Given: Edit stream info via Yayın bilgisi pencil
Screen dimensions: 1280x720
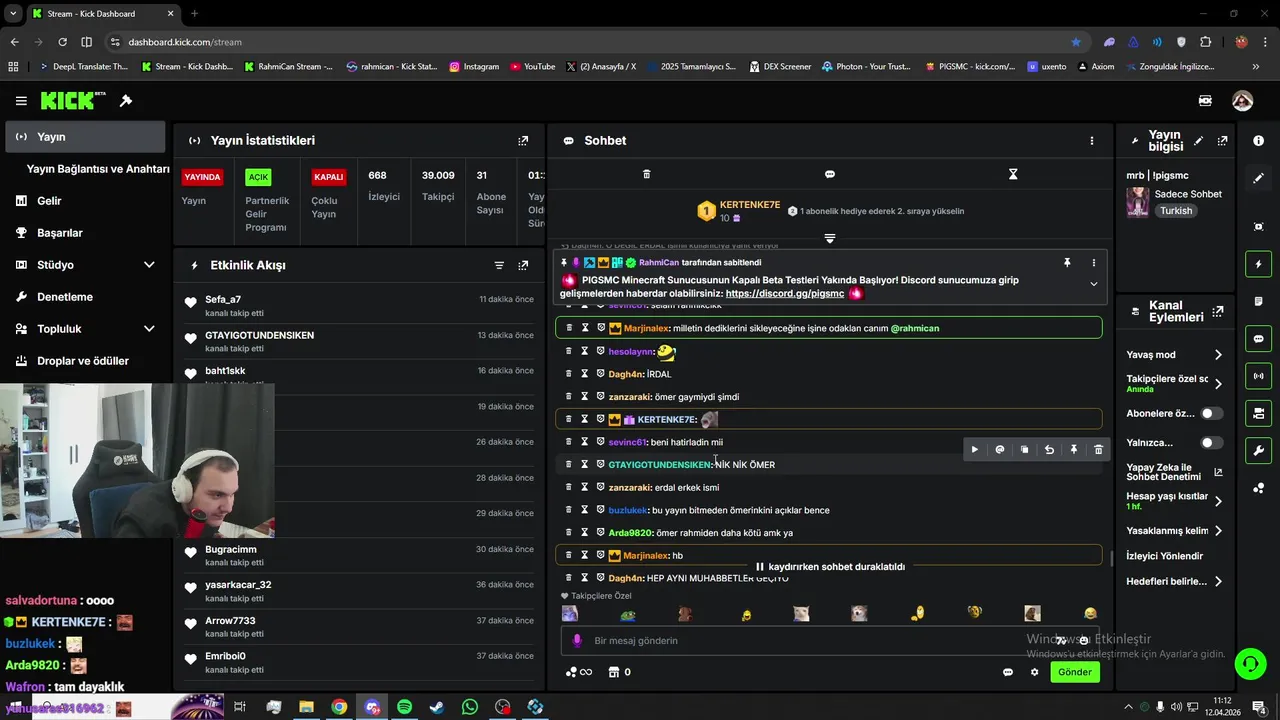Looking at the screenshot, I should coord(1198,141).
